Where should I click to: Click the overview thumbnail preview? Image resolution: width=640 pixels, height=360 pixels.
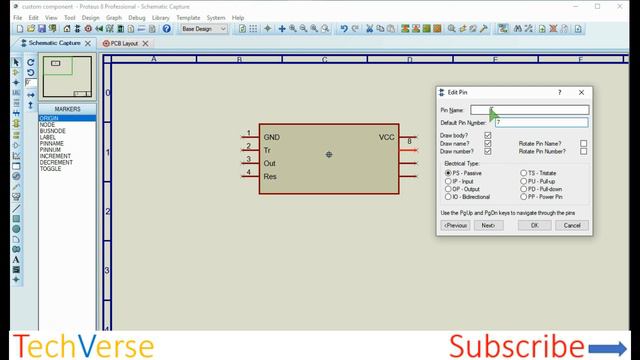tap(67, 77)
